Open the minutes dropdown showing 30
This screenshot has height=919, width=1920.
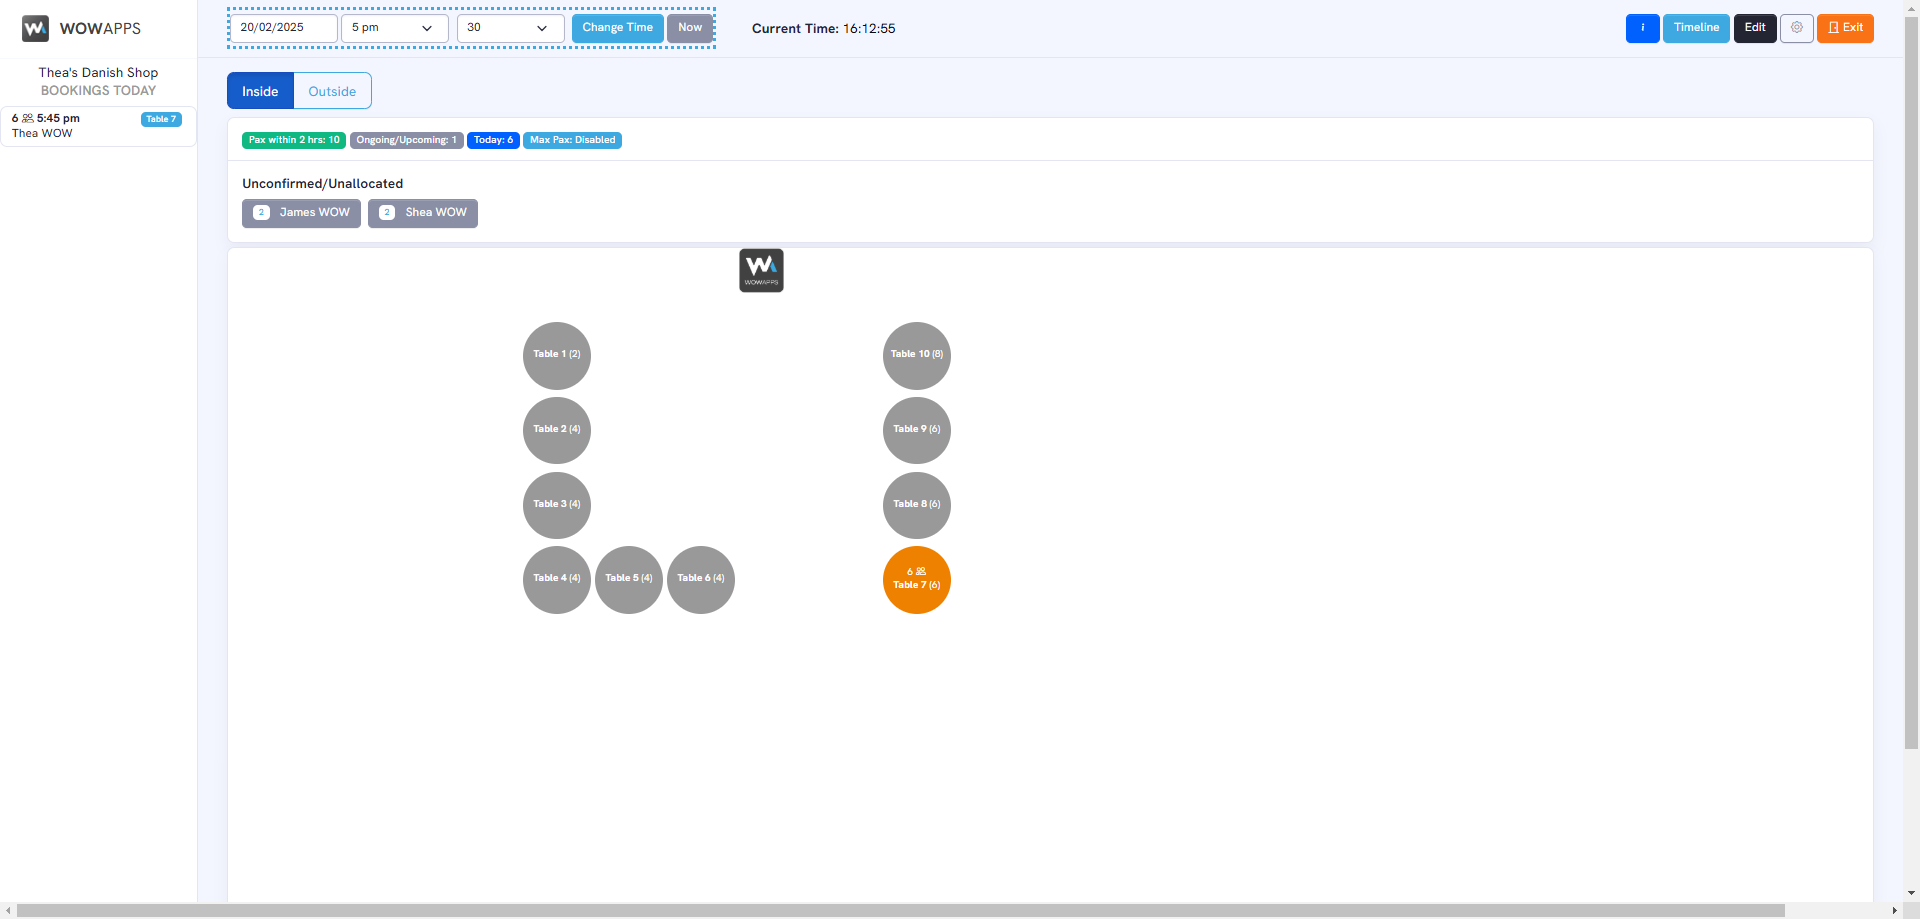(x=510, y=28)
